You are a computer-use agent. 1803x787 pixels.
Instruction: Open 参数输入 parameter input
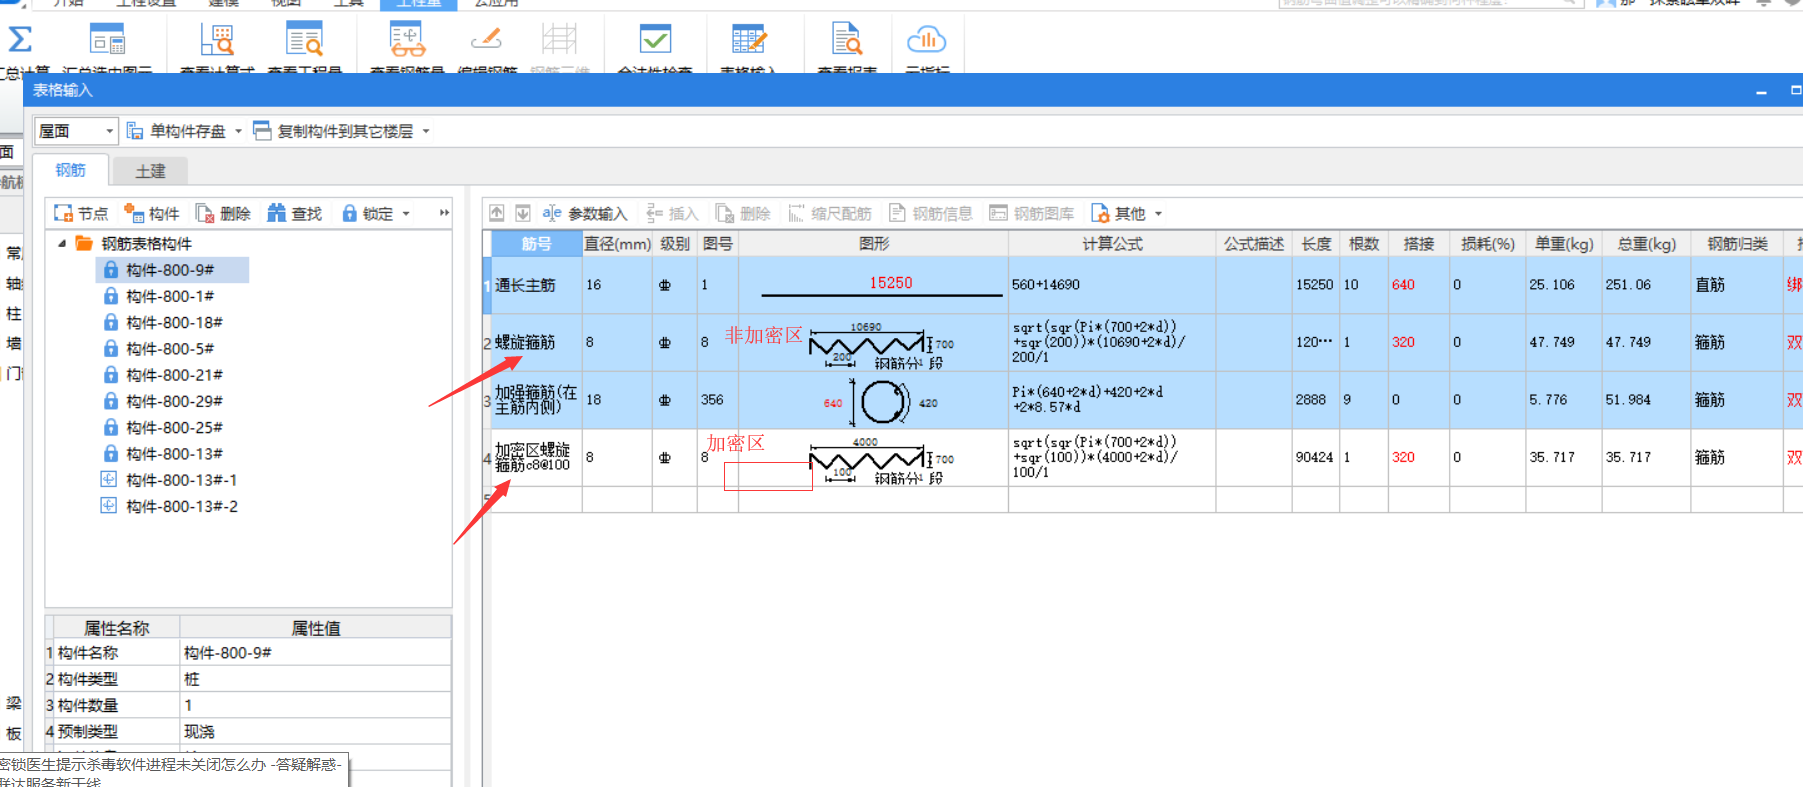pyautogui.click(x=585, y=213)
